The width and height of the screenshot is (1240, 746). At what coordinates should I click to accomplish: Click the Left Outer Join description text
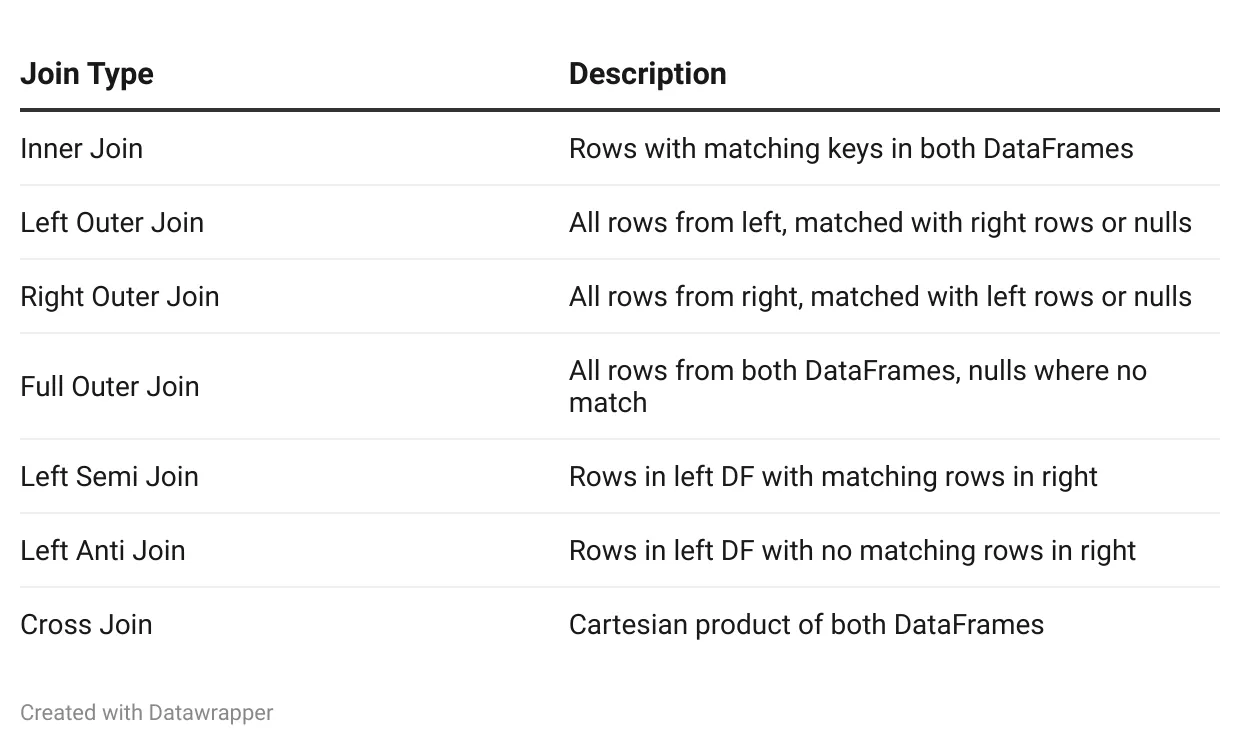point(880,222)
